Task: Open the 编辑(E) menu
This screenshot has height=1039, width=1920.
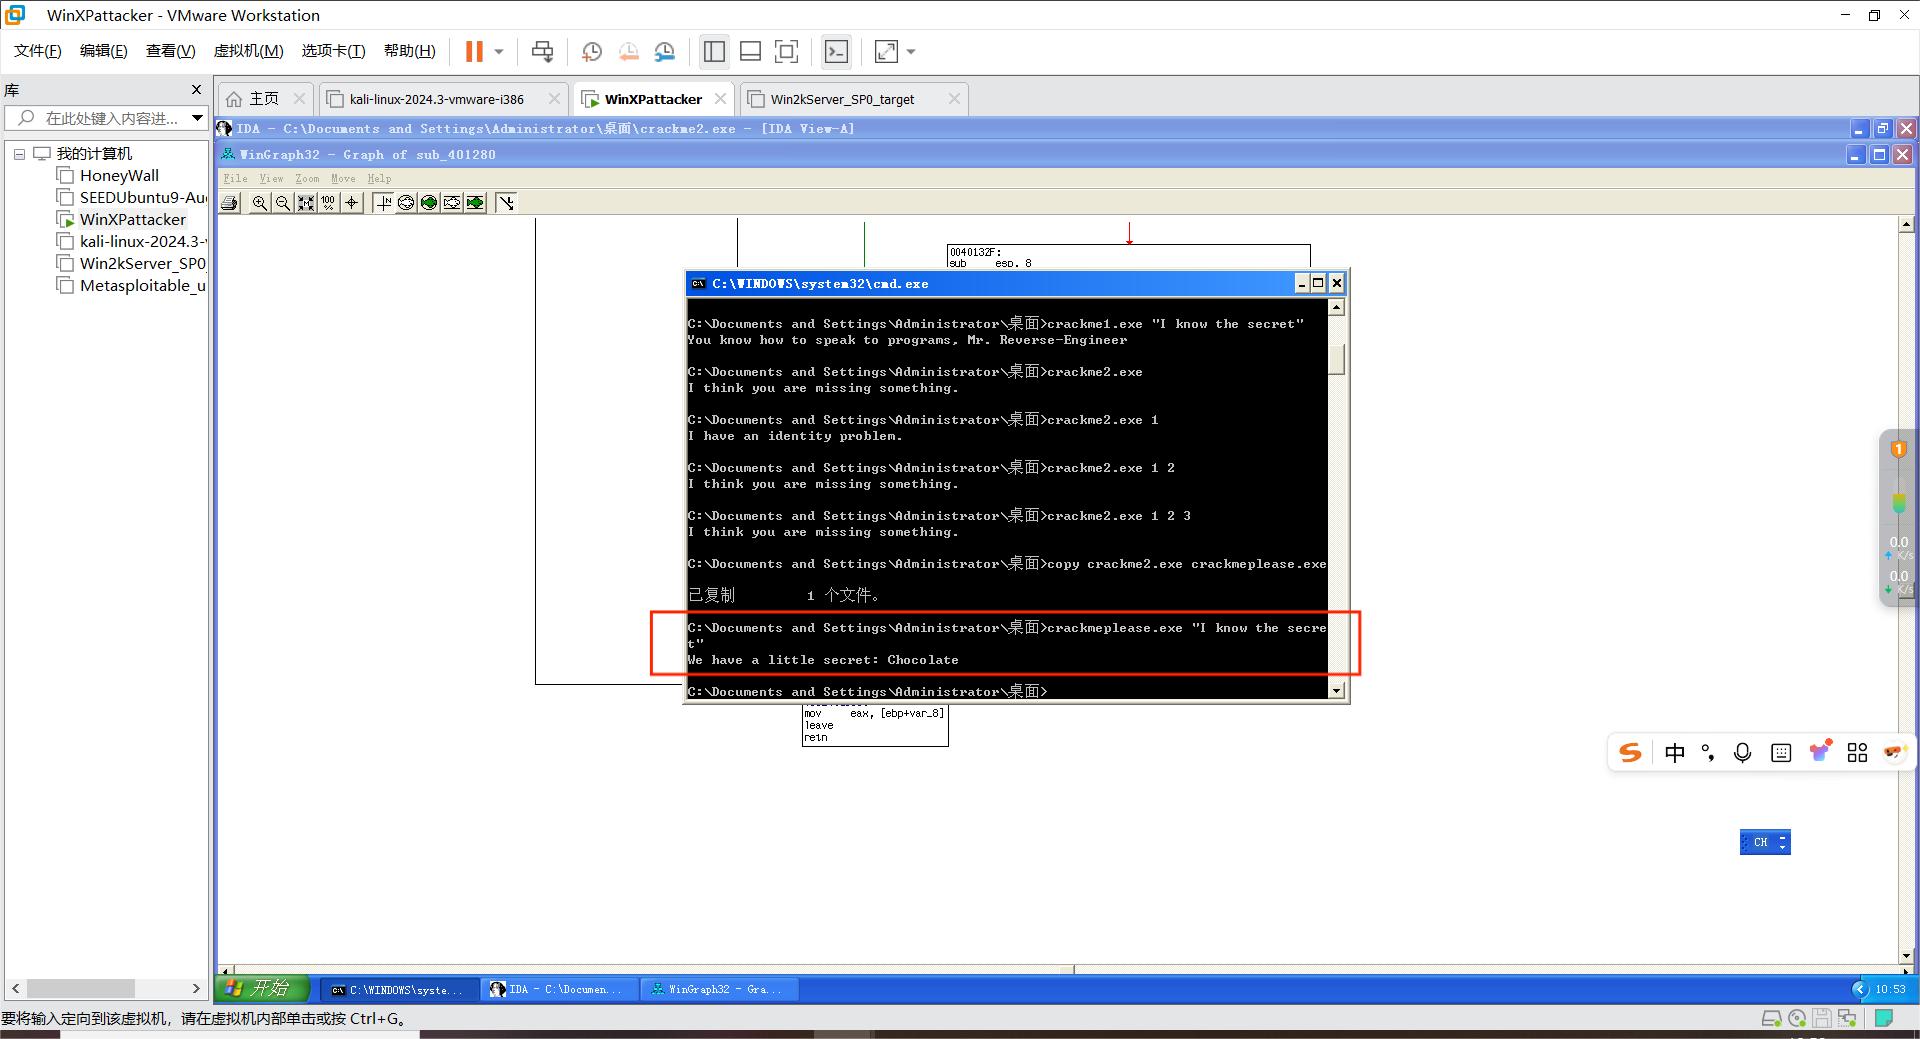Action: [104, 51]
